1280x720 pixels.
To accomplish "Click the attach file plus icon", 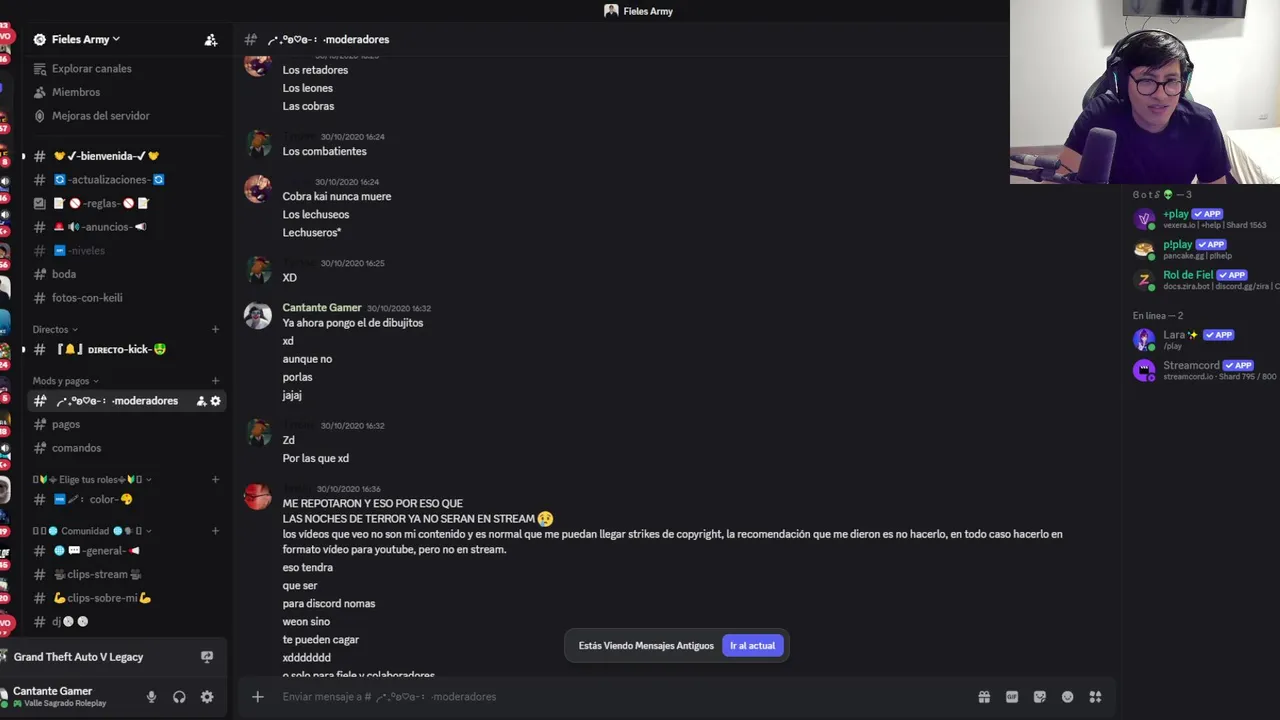I will (258, 697).
